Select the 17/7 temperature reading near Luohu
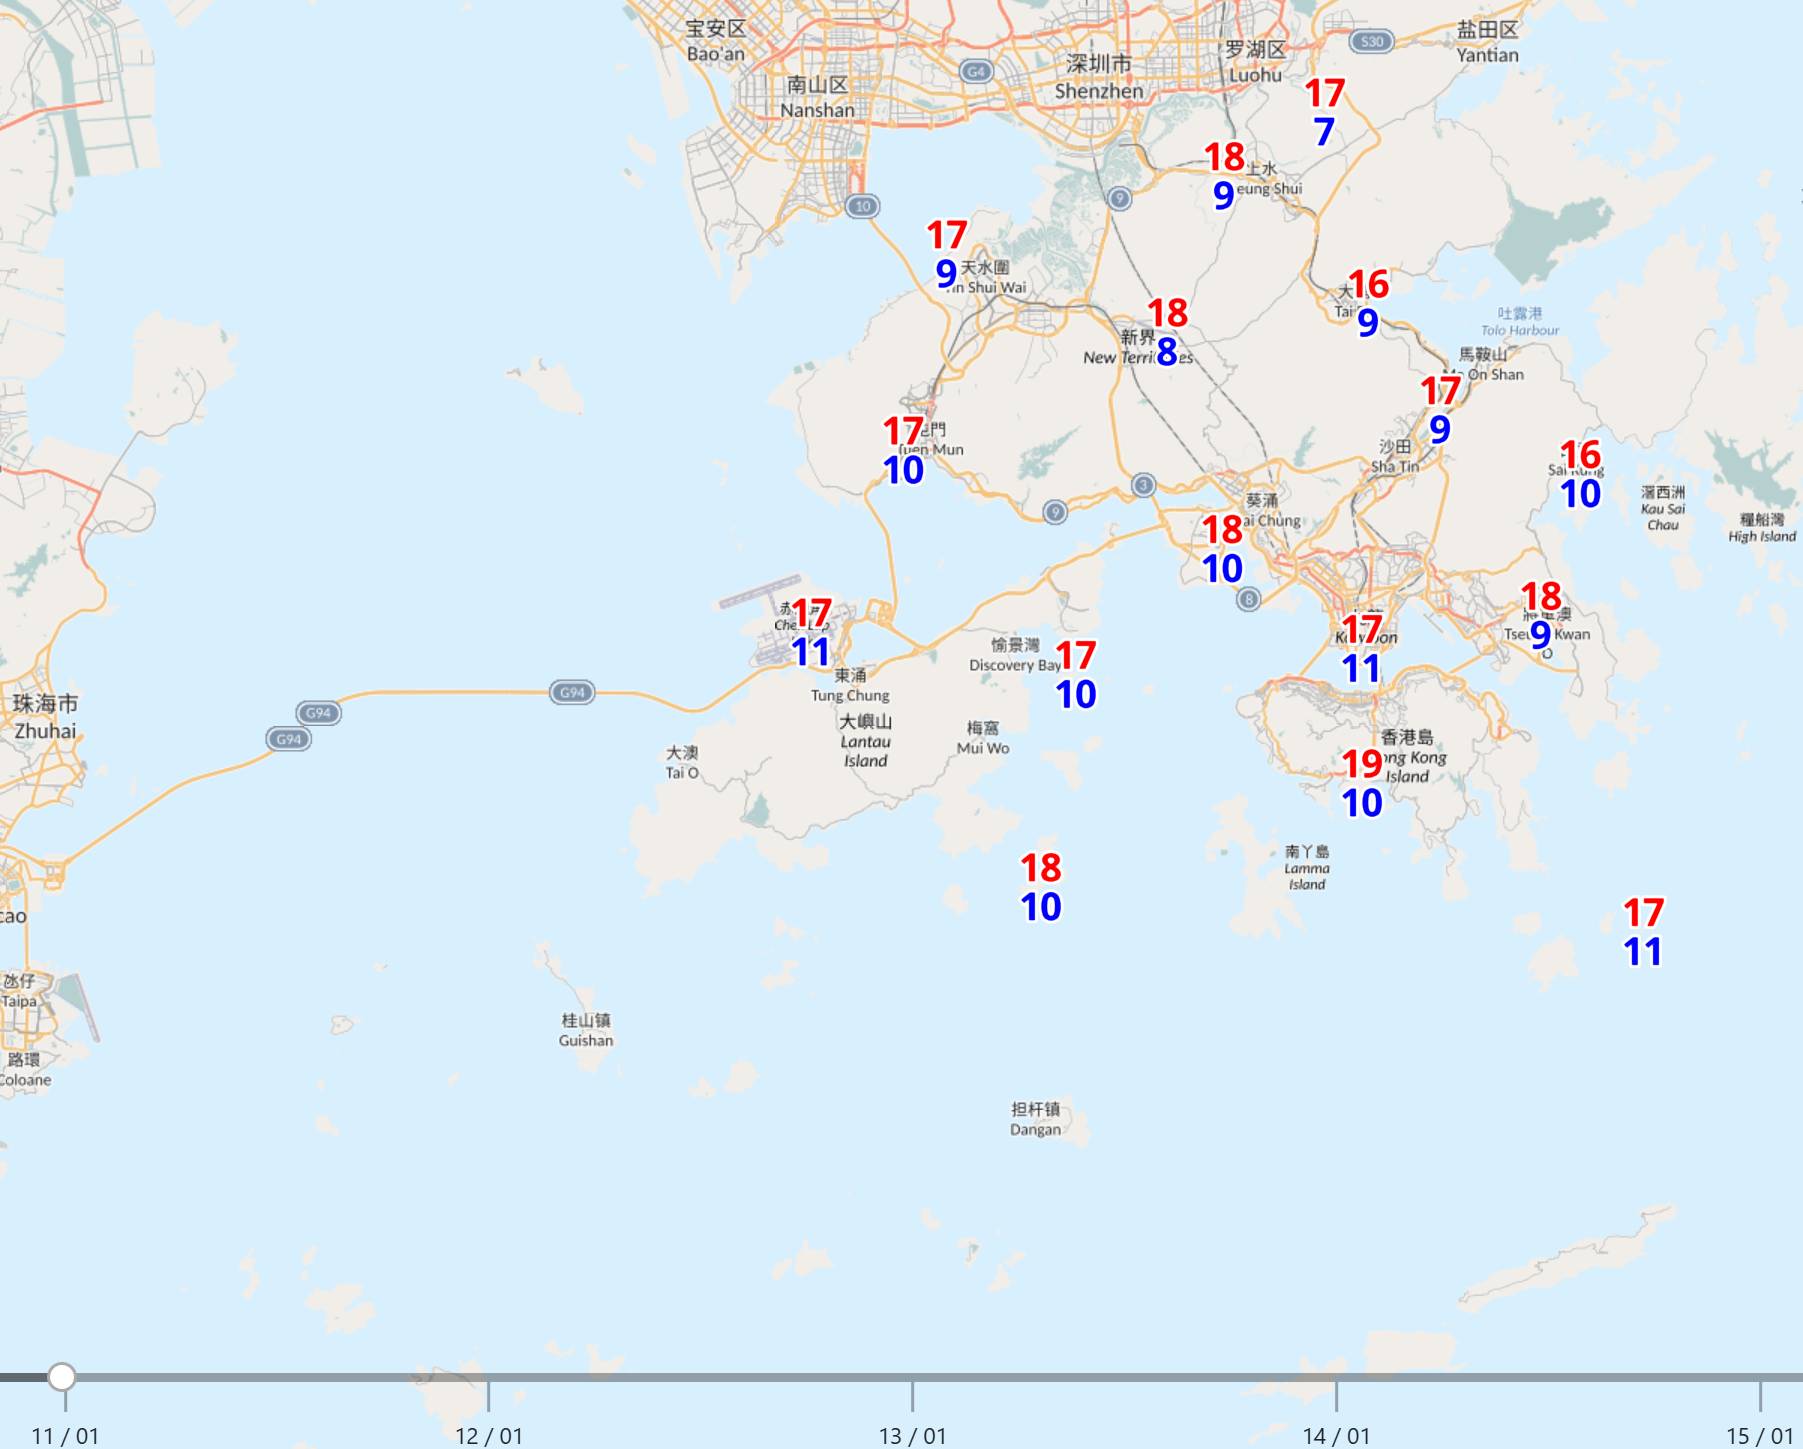This screenshot has width=1803, height=1449. coord(1325,112)
